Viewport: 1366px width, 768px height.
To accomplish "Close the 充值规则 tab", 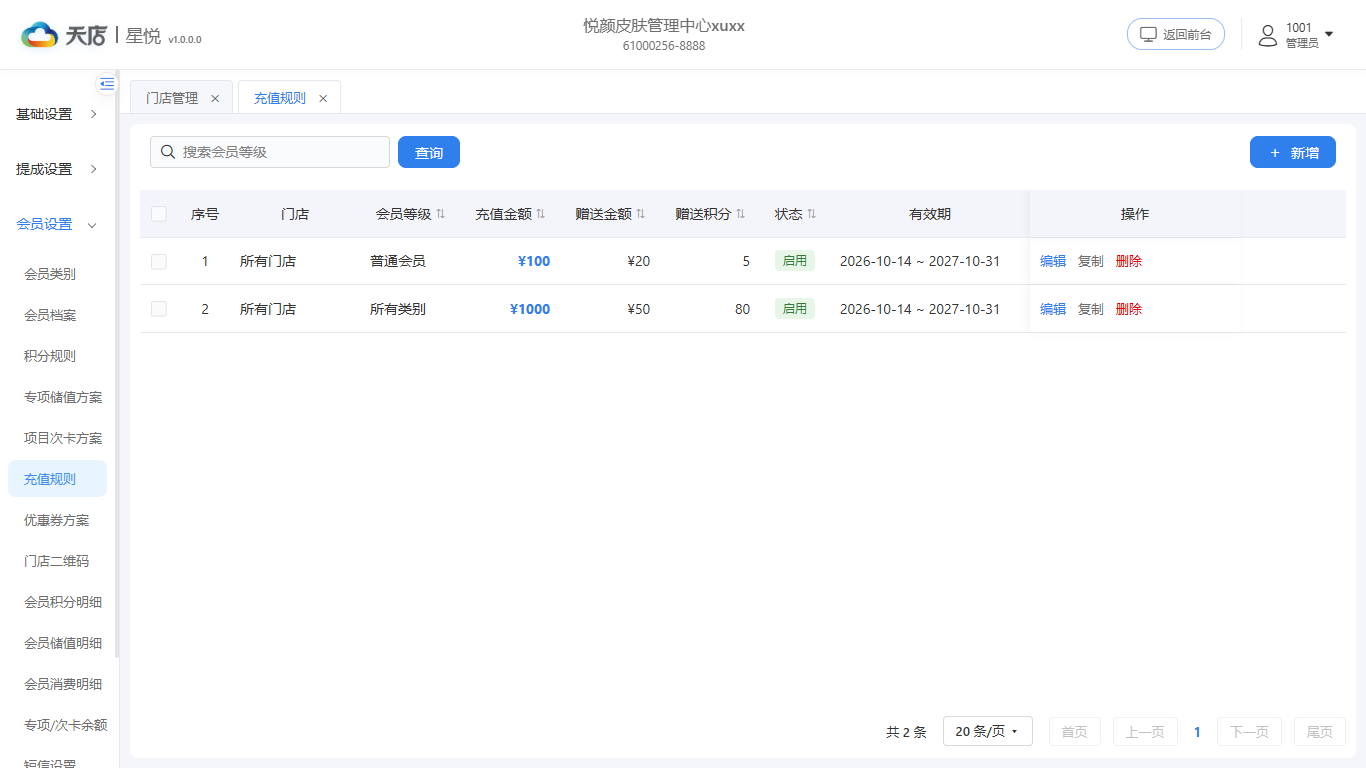I will [x=323, y=98].
